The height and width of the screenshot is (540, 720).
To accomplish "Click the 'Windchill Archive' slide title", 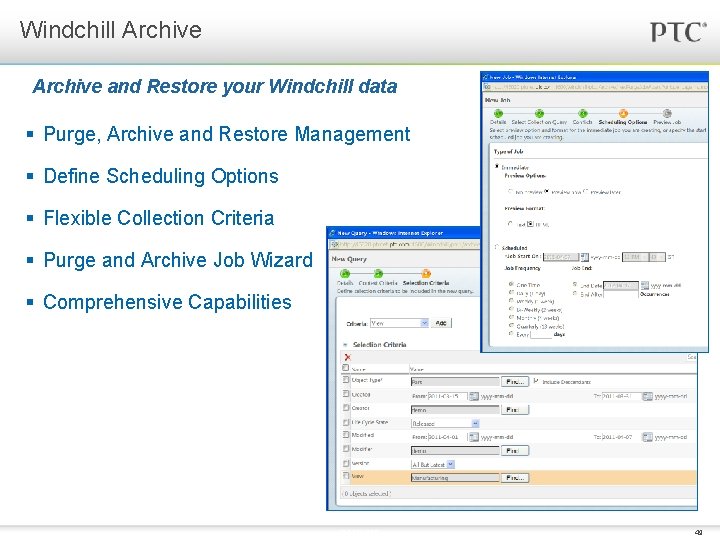I will (x=111, y=30).
